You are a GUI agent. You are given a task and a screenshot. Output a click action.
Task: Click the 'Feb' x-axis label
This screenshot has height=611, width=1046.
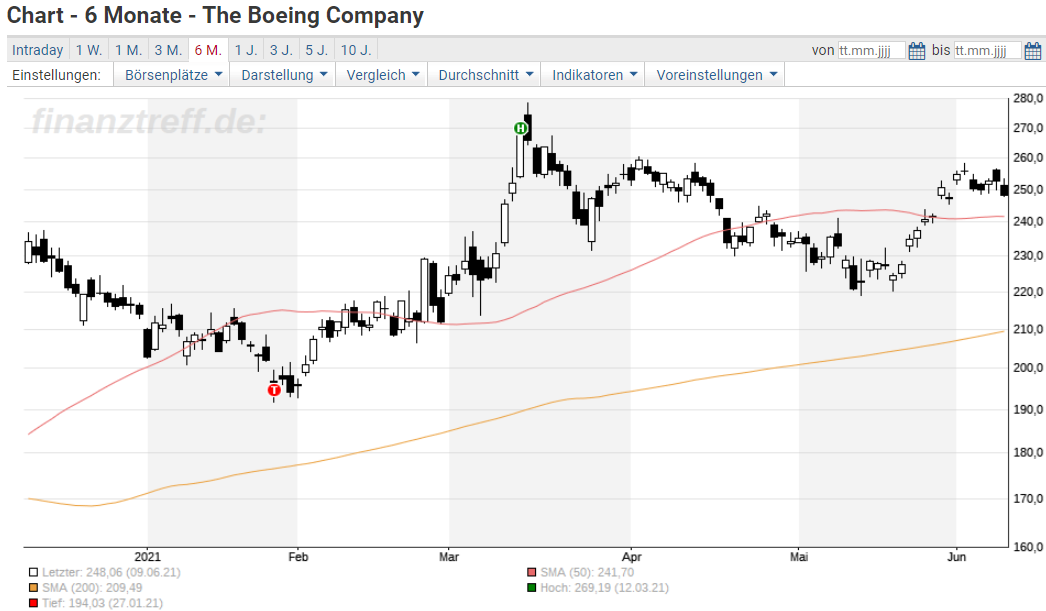click(298, 557)
